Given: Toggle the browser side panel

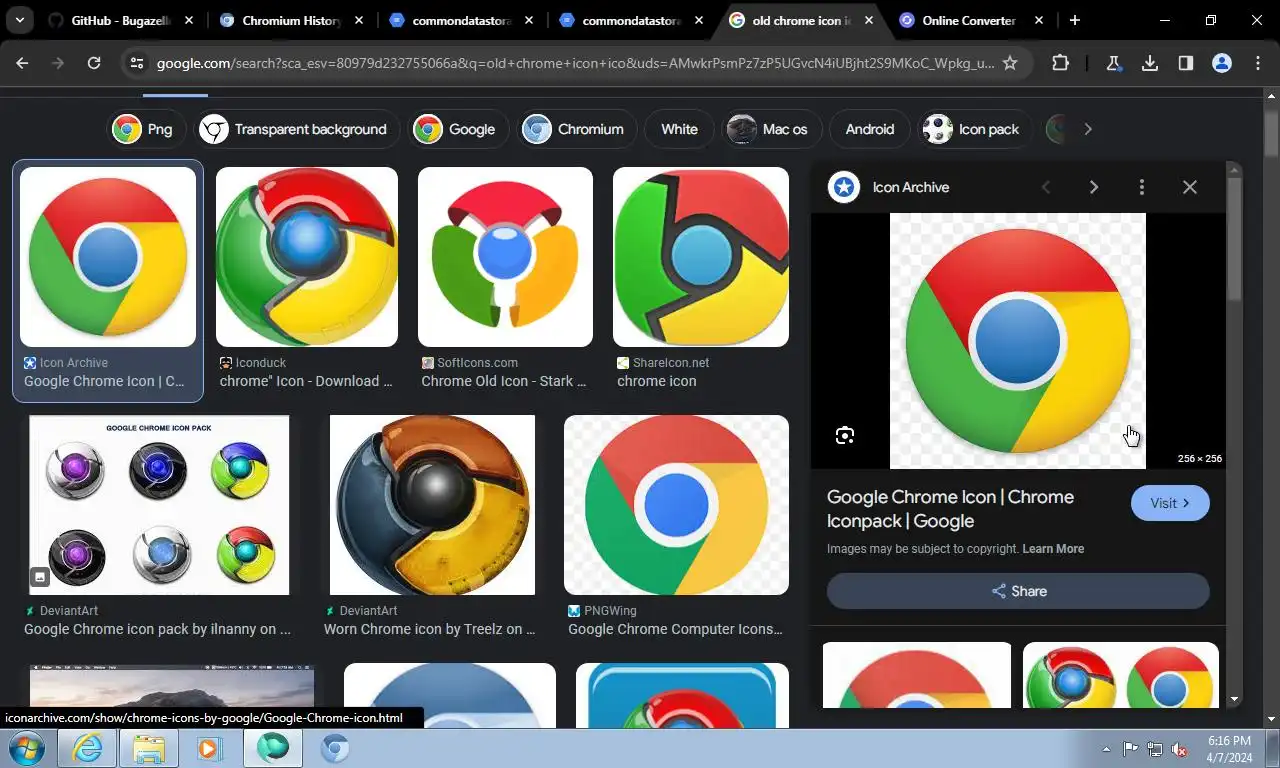Looking at the screenshot, I should (x=1186, y=63).
